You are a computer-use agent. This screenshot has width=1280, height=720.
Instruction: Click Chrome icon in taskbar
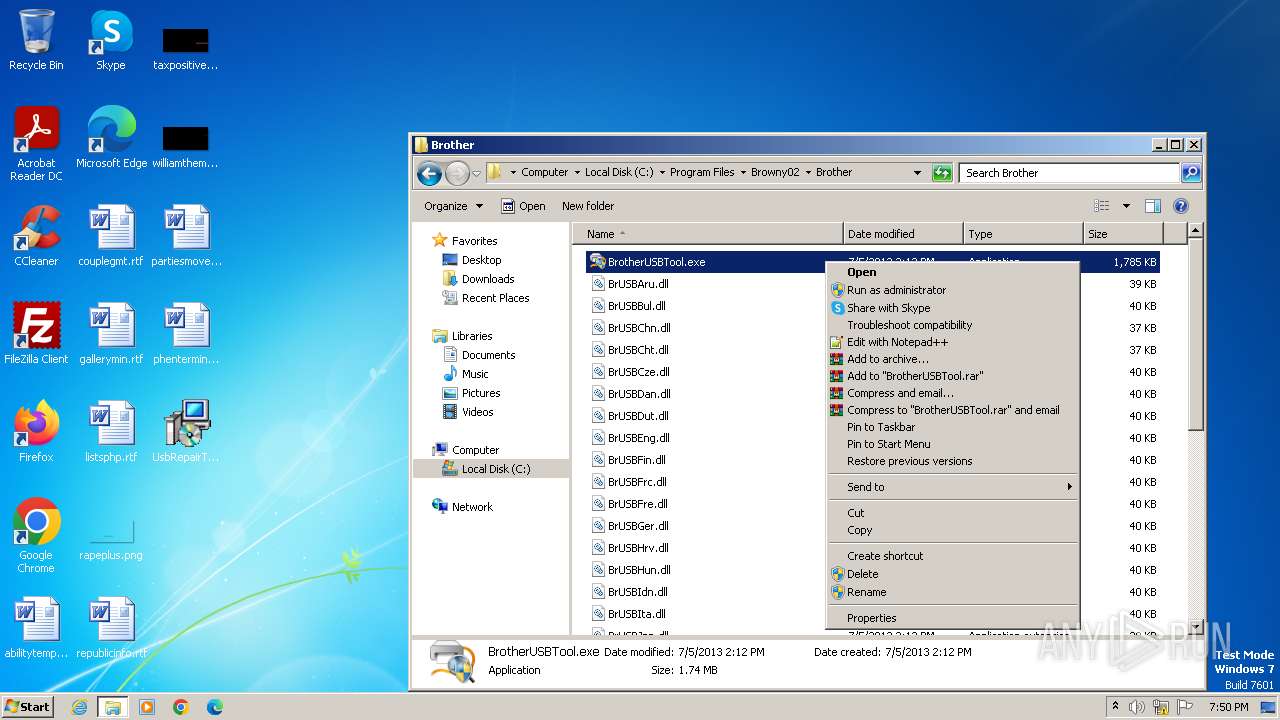(x=181, y=707)
